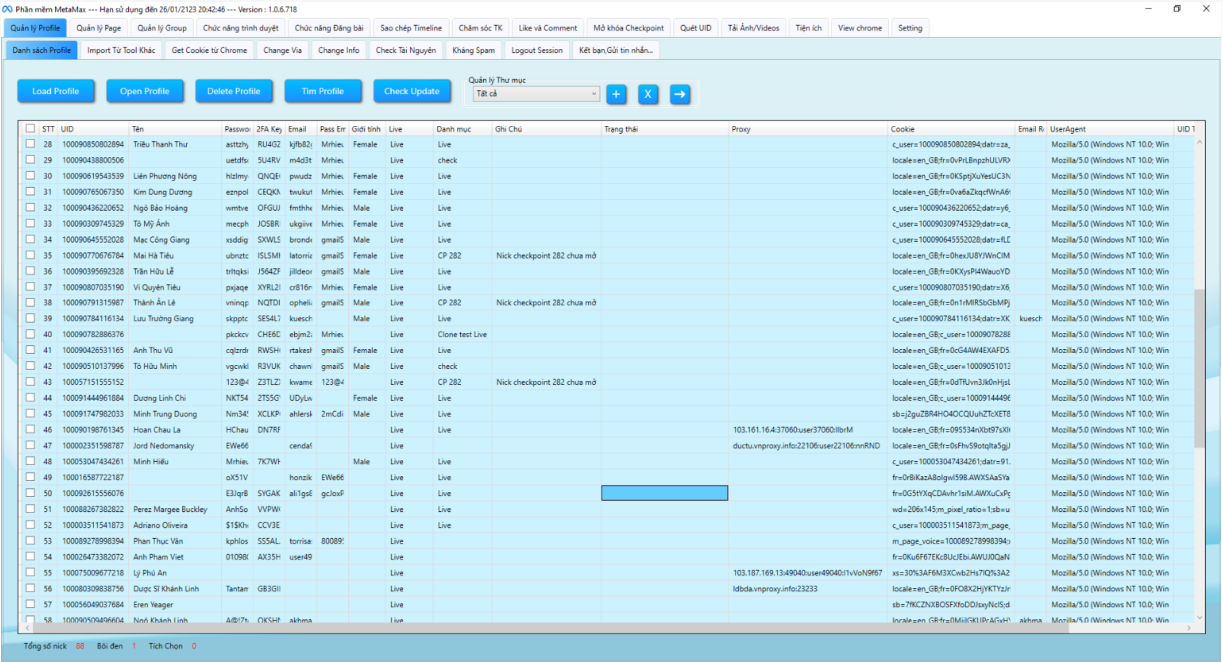Click the plus icon to add a folder
Image resolution: width=1222 pixels, height=662 pixels.
tap(617, 94)
